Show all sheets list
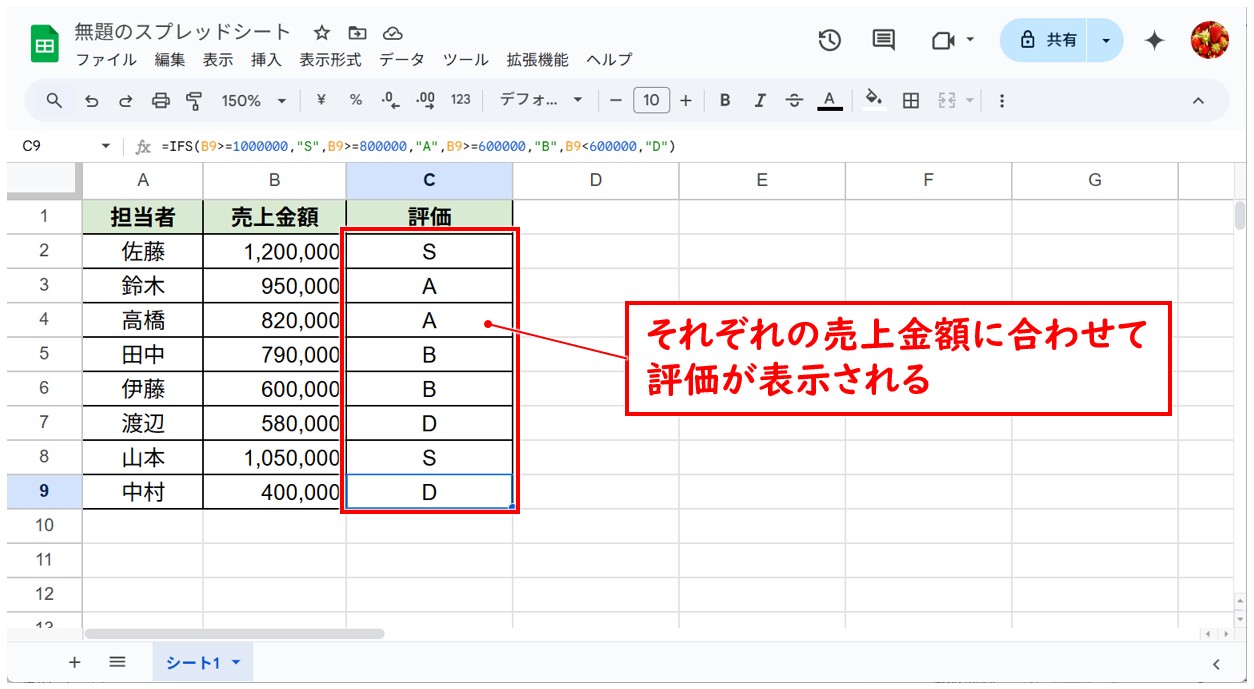 point(117,662)
